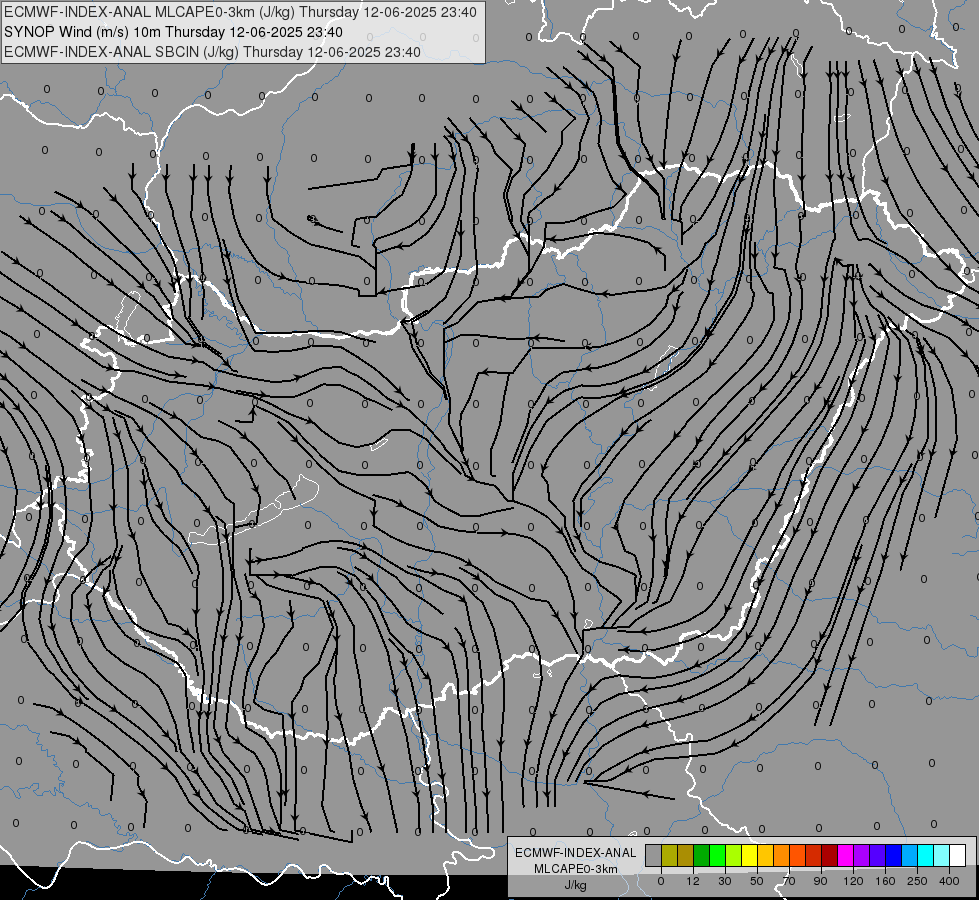This screenshot has width=979, height=900.
Task: Click the pure blue legend swatch
Action: pos(893,856)
